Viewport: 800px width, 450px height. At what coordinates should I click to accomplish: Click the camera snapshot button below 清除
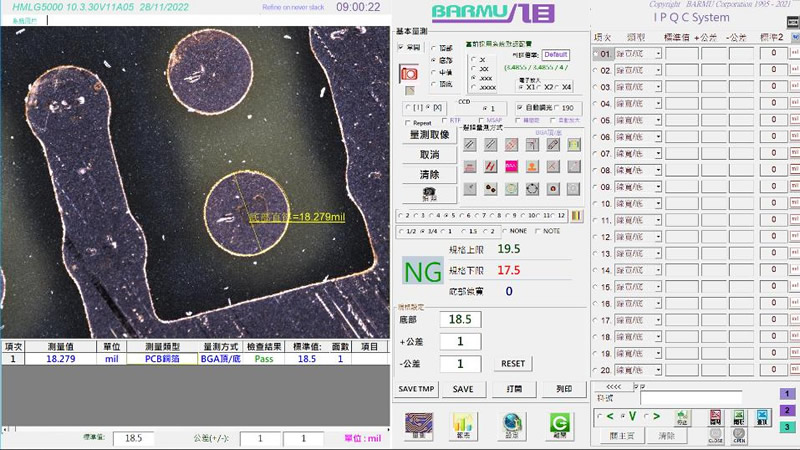coord(429,195)
